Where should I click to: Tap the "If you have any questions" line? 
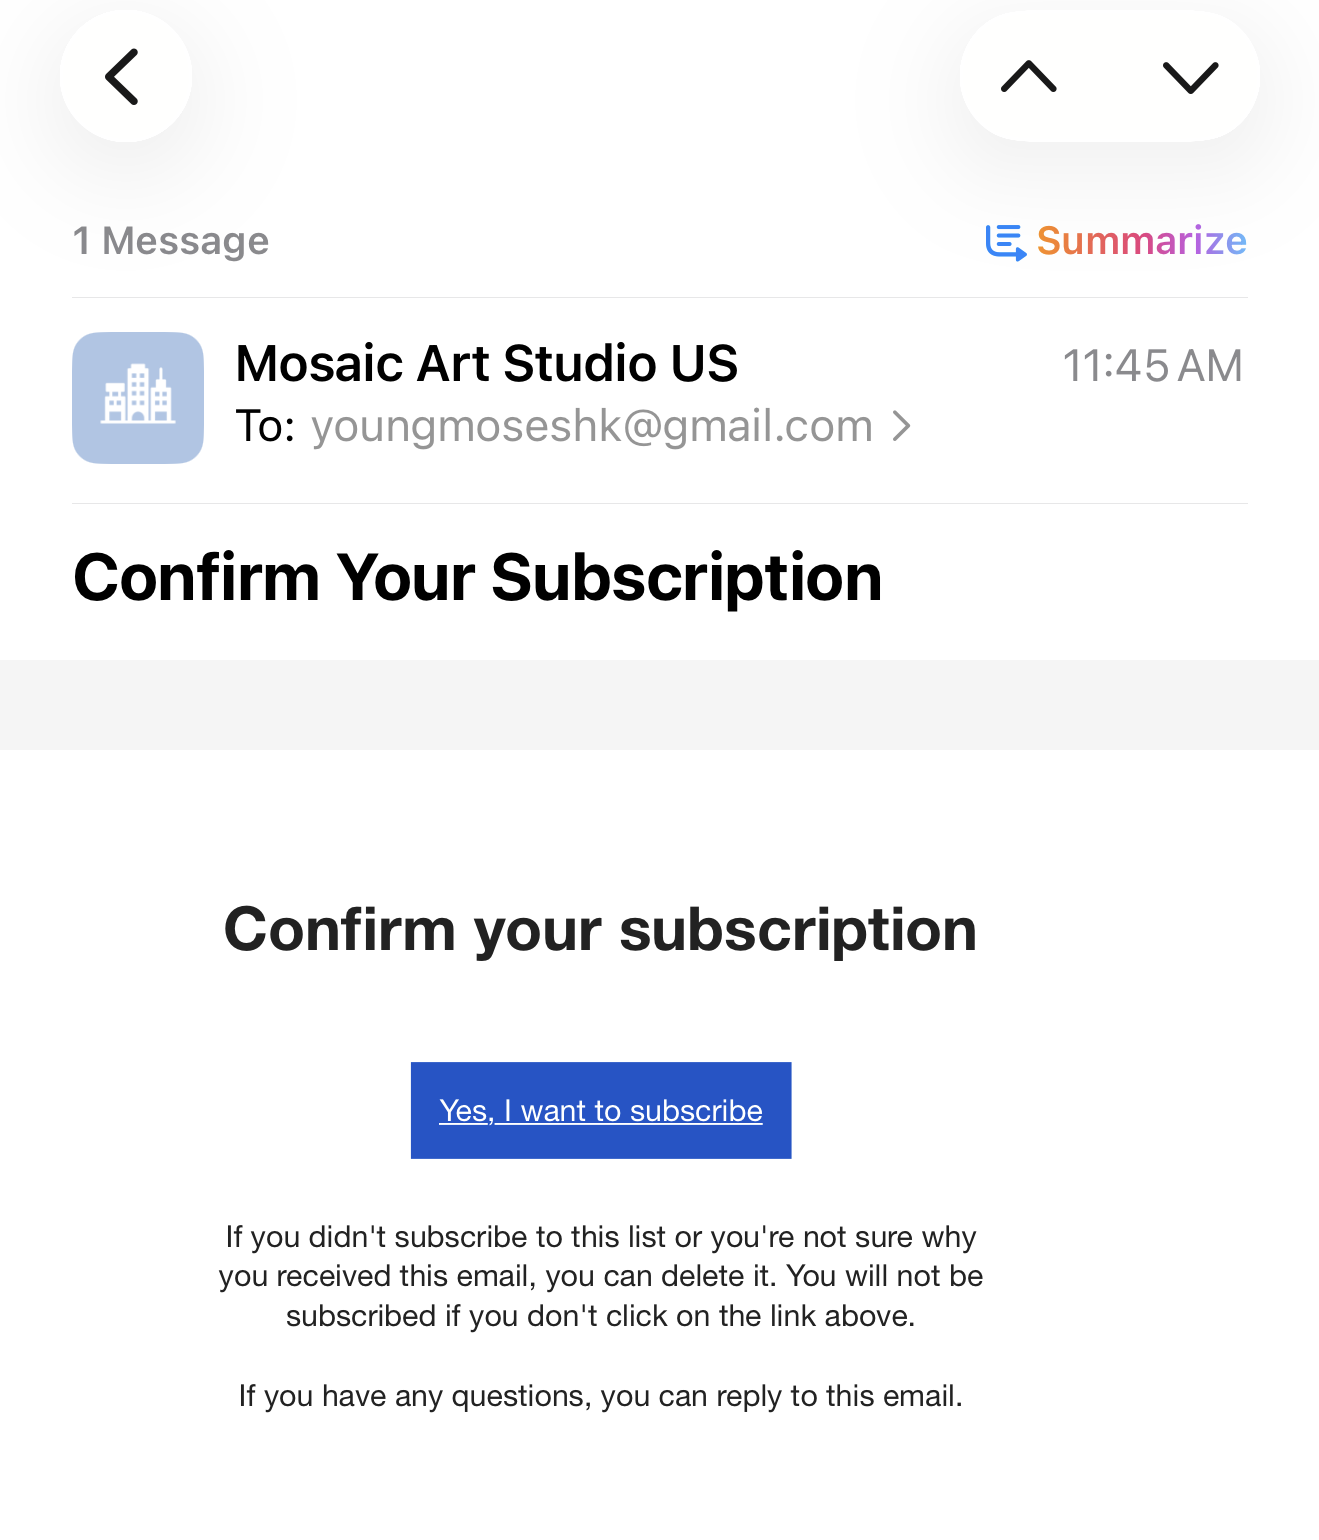[600, 1396]
